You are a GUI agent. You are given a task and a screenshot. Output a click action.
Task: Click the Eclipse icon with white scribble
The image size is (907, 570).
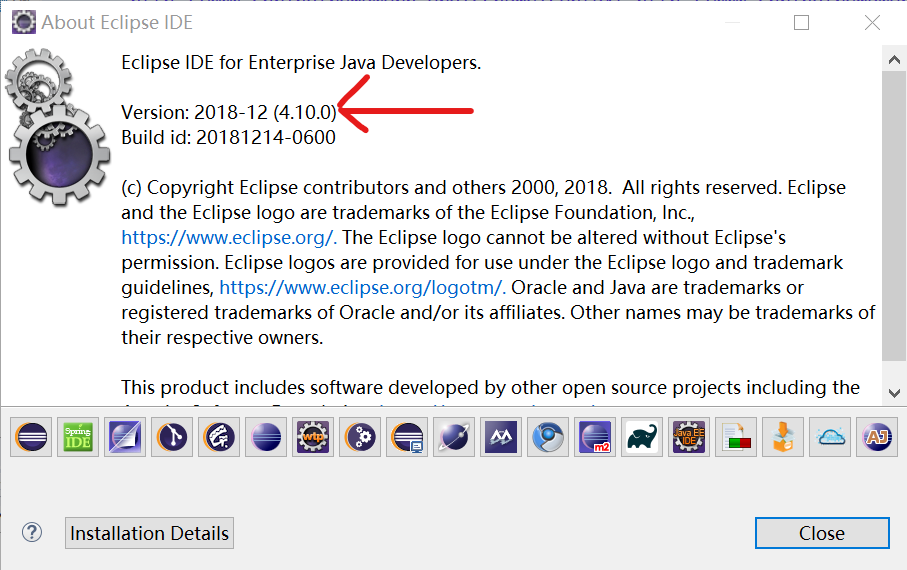point(219,437)
